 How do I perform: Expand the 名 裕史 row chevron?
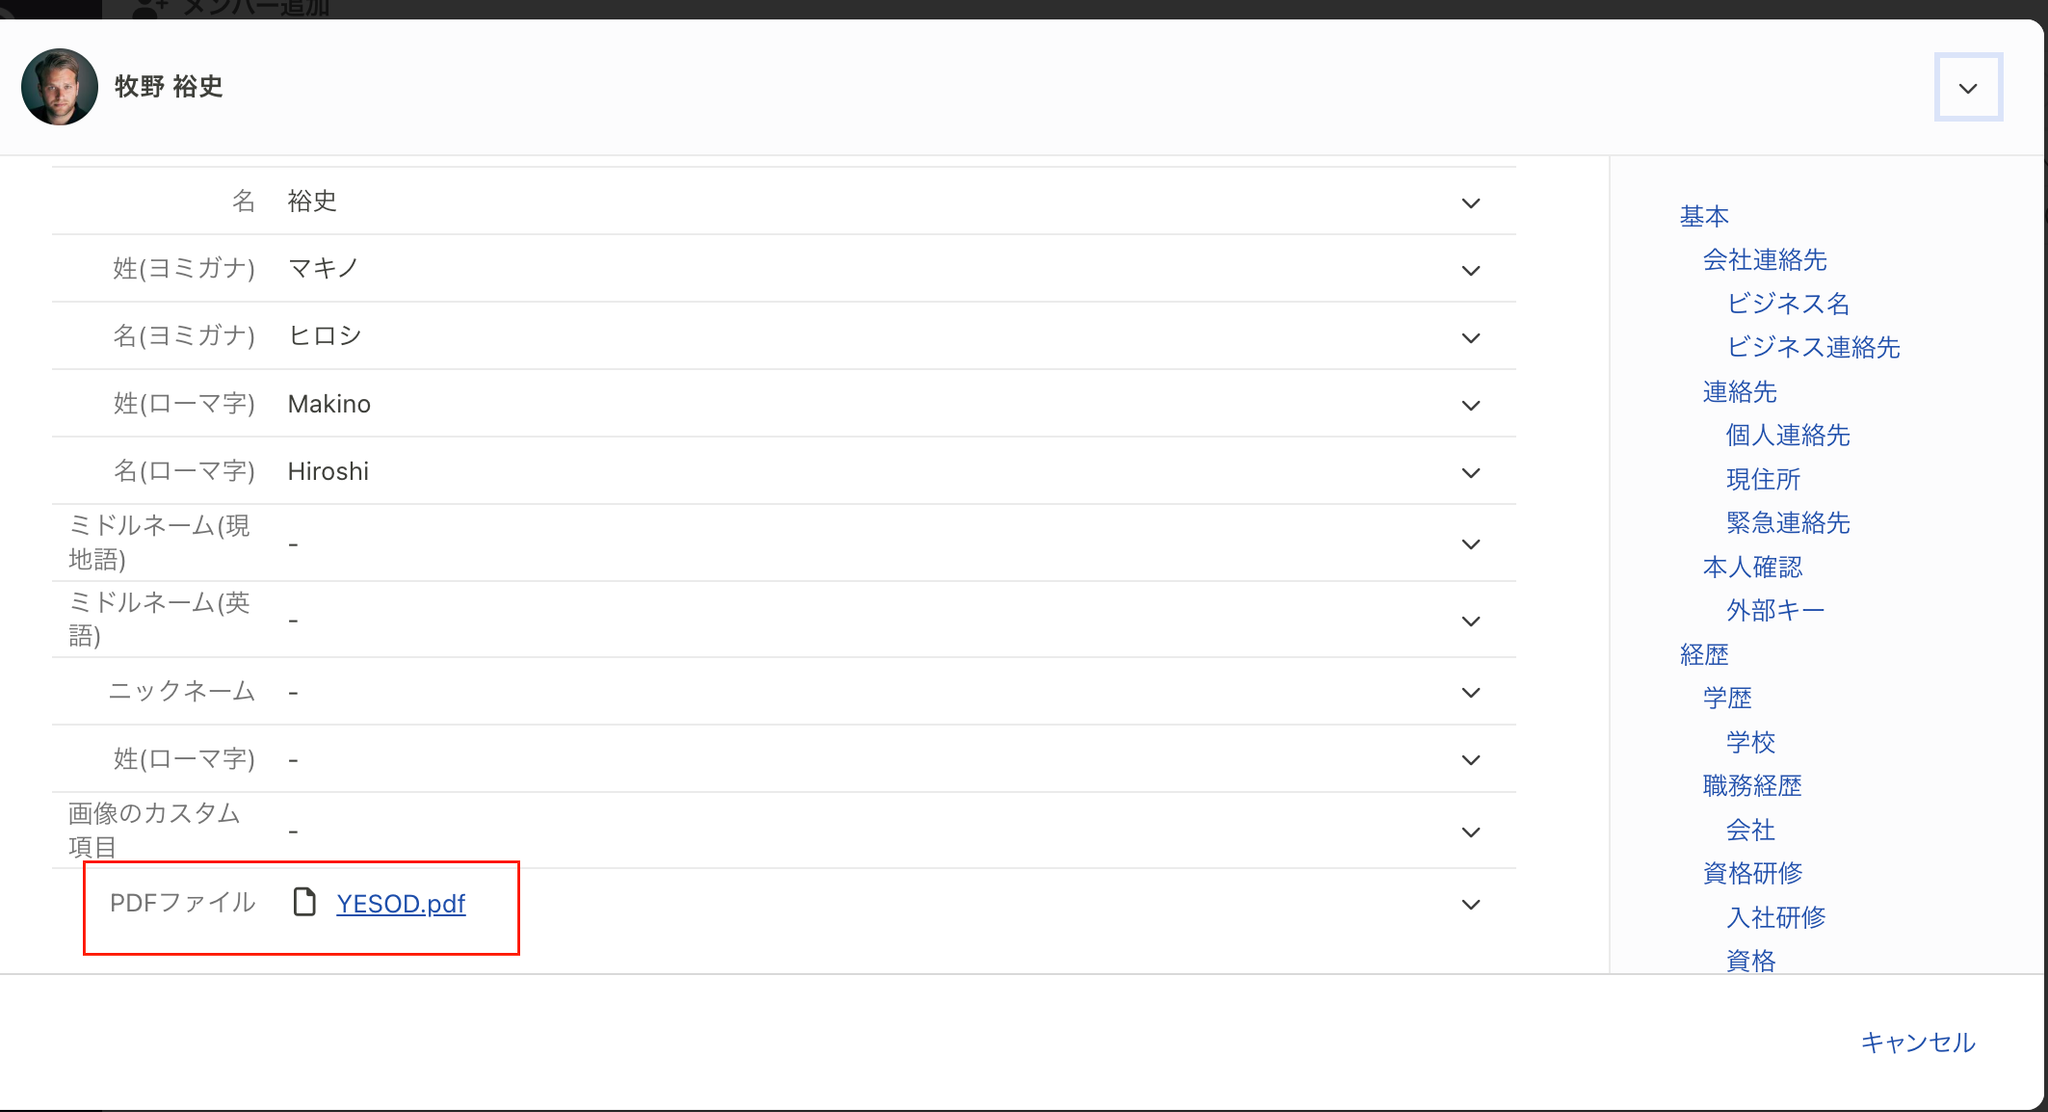1470,203
